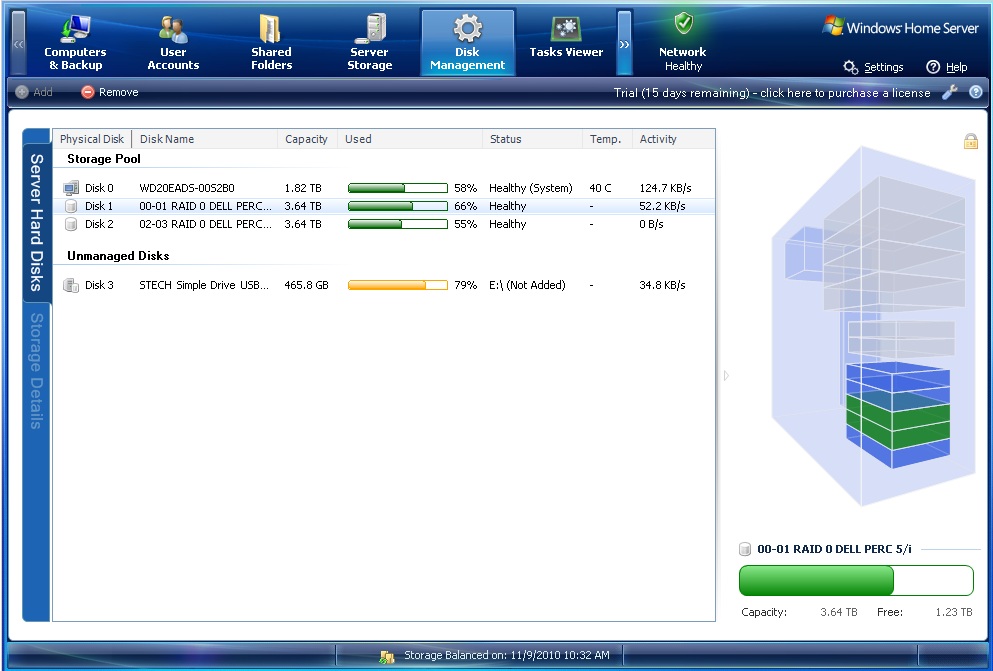This screenshot has width=993, height=671.
Task: Select the 00-01 RAID 0 DELL PERC row name
Action: point(205,206)
